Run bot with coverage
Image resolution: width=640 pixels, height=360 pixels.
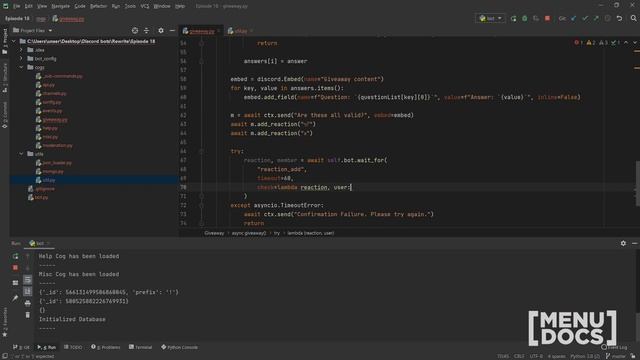tap(536, 18)
